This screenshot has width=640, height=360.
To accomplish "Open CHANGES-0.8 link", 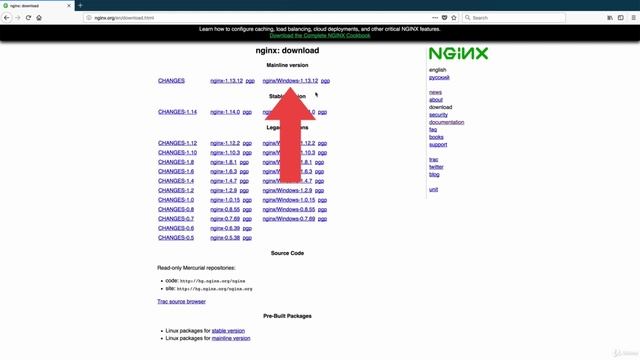I will click(x=176, y=209).
